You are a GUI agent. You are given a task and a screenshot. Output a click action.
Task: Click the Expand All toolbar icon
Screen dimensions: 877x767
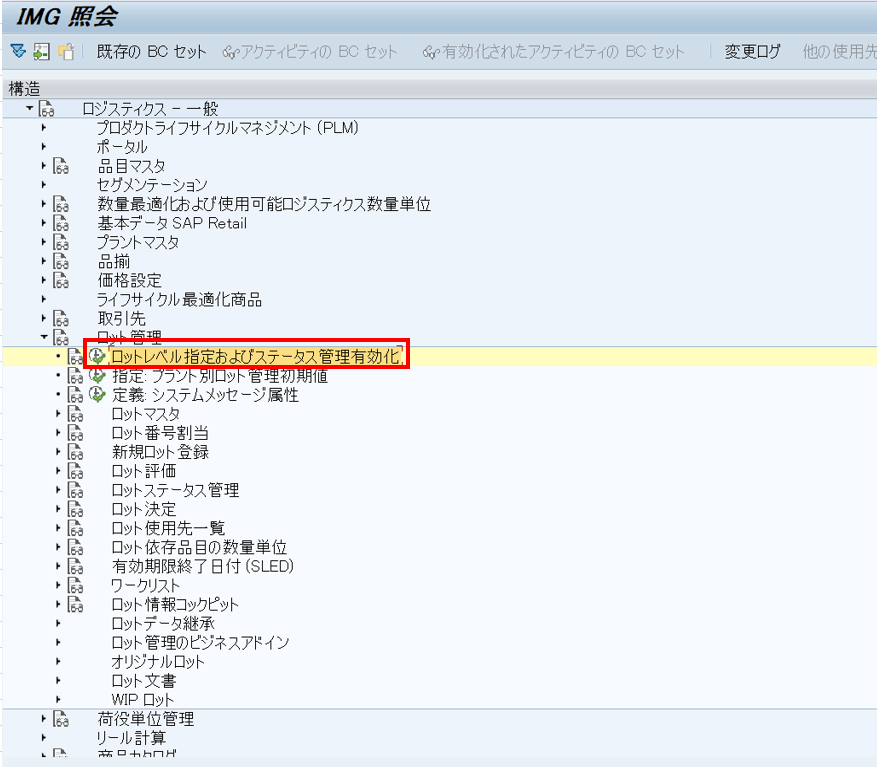coord(17,52)
